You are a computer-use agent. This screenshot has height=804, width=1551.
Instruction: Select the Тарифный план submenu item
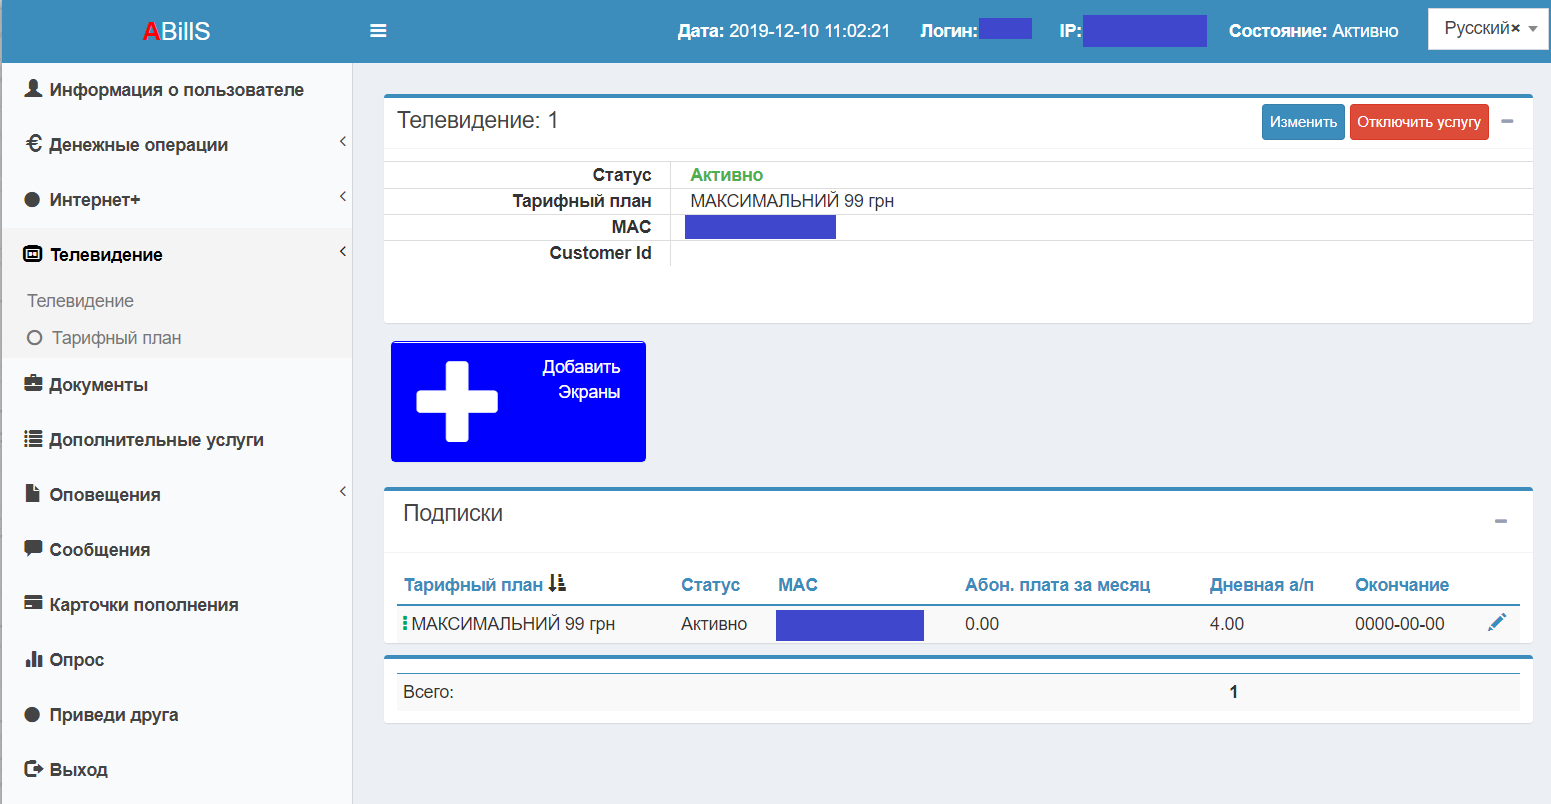116,338
